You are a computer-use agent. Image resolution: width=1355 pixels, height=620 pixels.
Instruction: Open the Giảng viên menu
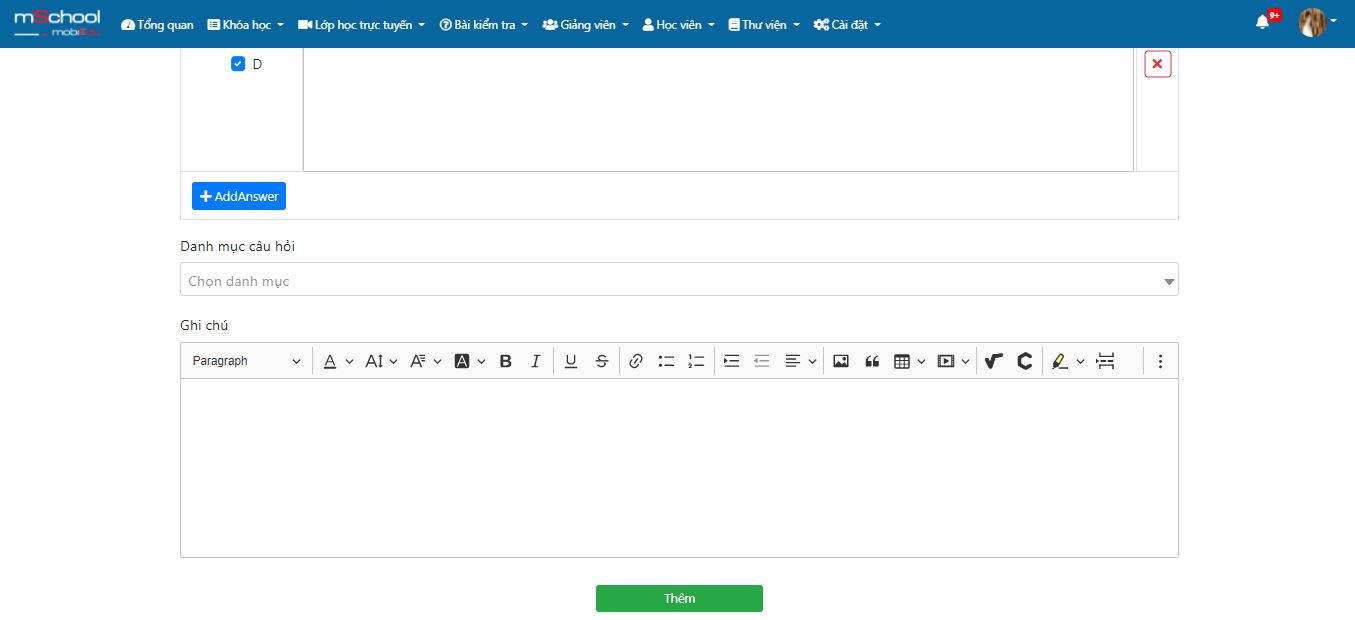(585, 25)
